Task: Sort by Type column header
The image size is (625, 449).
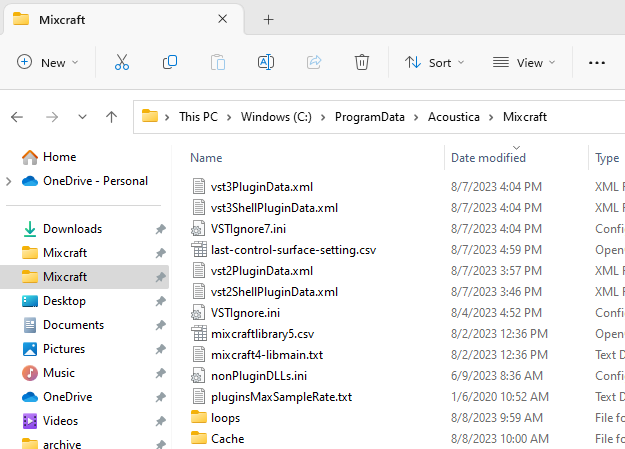Action: click(x=607, y=158)
